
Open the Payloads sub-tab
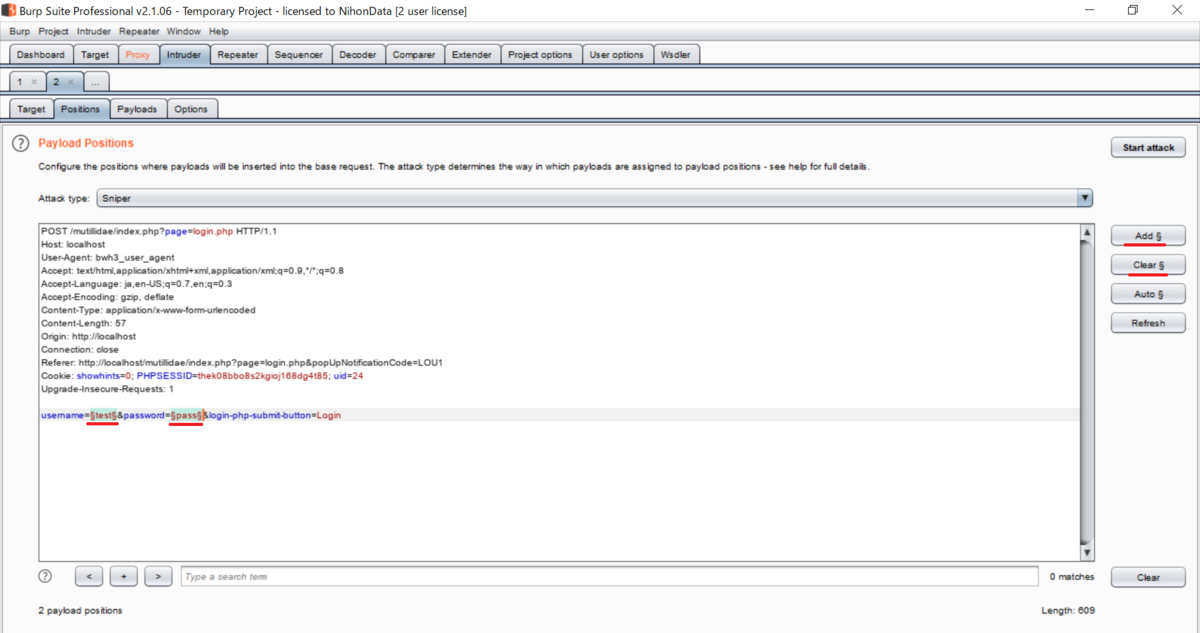[137, 109]
